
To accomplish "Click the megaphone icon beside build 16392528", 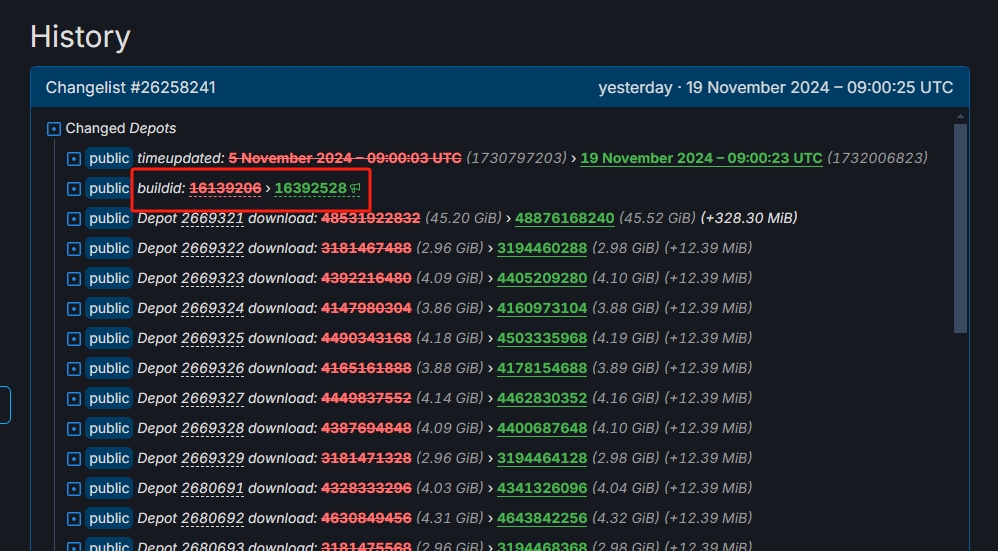I will pyautogui.click(x=355, y=188).
